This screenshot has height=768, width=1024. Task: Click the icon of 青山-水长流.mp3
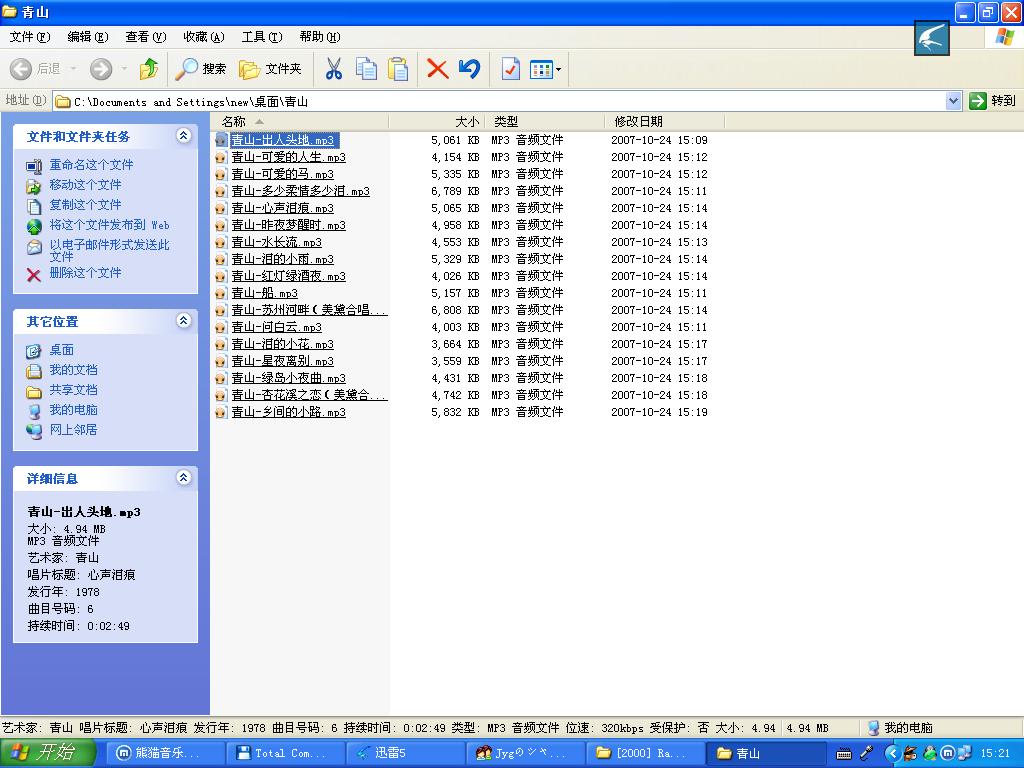221,242
